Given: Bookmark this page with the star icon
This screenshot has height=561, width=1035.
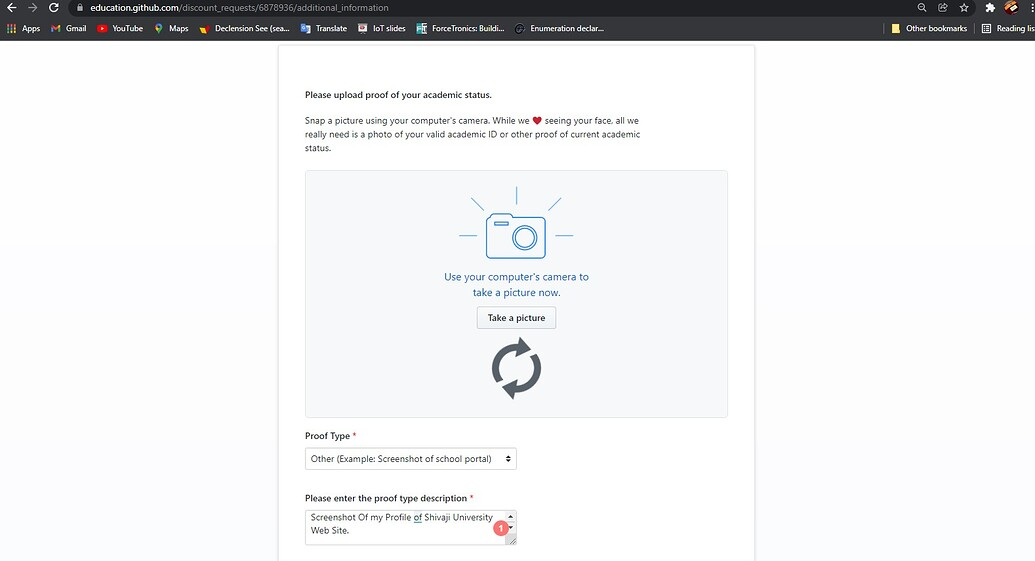Looking at the screenshot, I should pos(964,8).
